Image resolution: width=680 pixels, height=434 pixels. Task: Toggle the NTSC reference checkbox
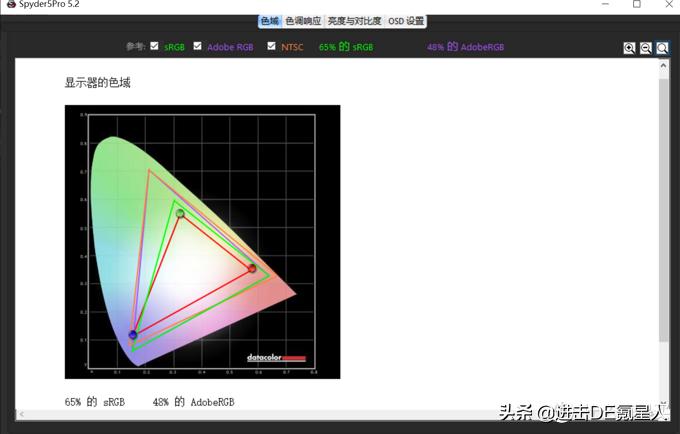(x=271, y=46)
